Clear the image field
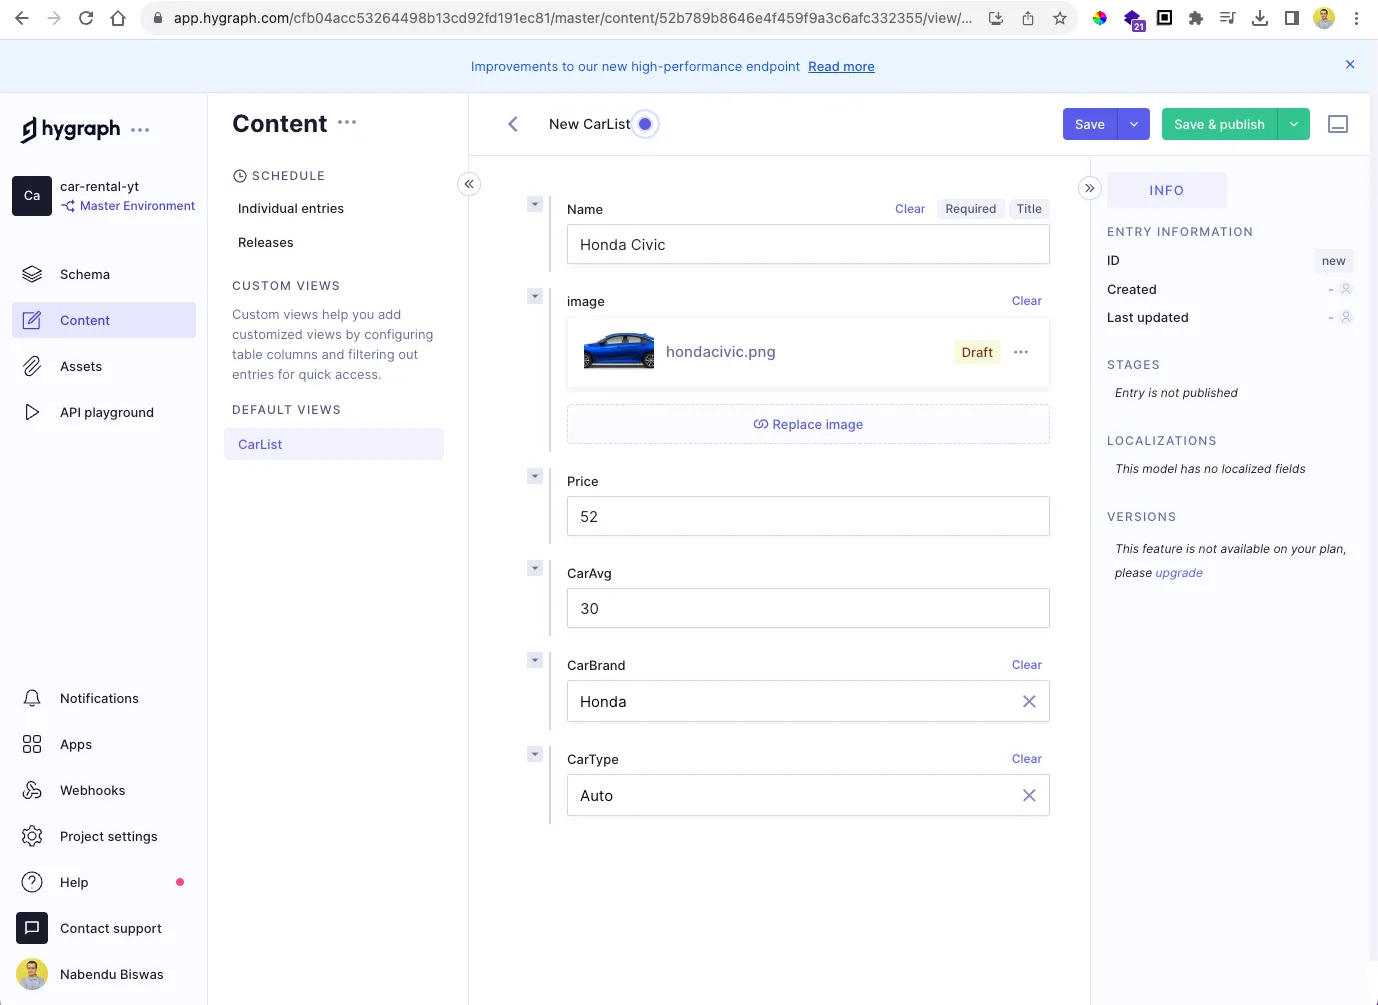Screen dimensions: 1378x1005 point(1027,301)
